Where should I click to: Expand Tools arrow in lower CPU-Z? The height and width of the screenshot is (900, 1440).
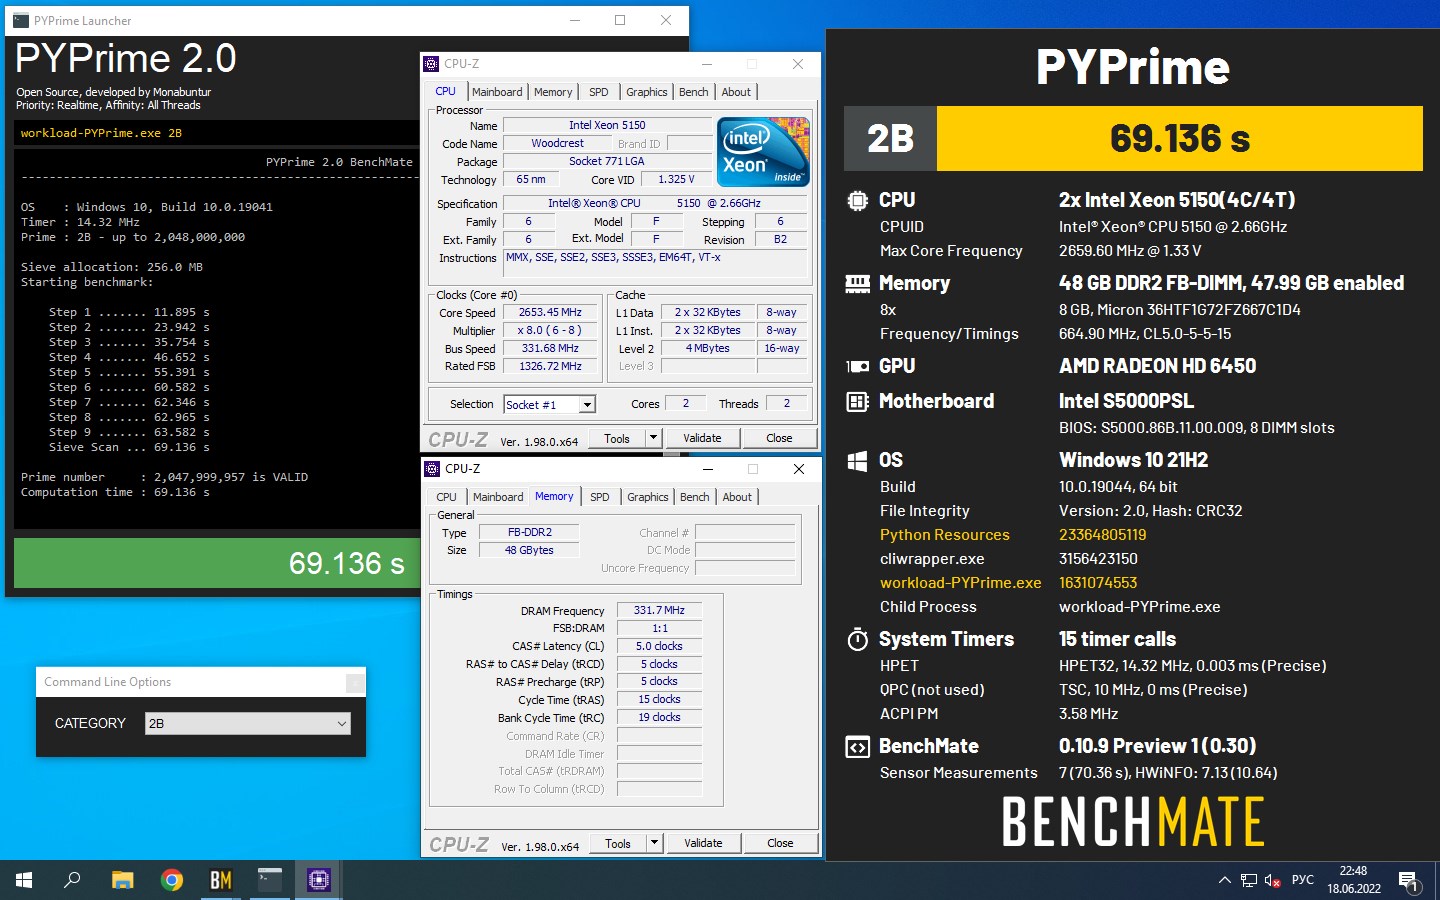655,843
